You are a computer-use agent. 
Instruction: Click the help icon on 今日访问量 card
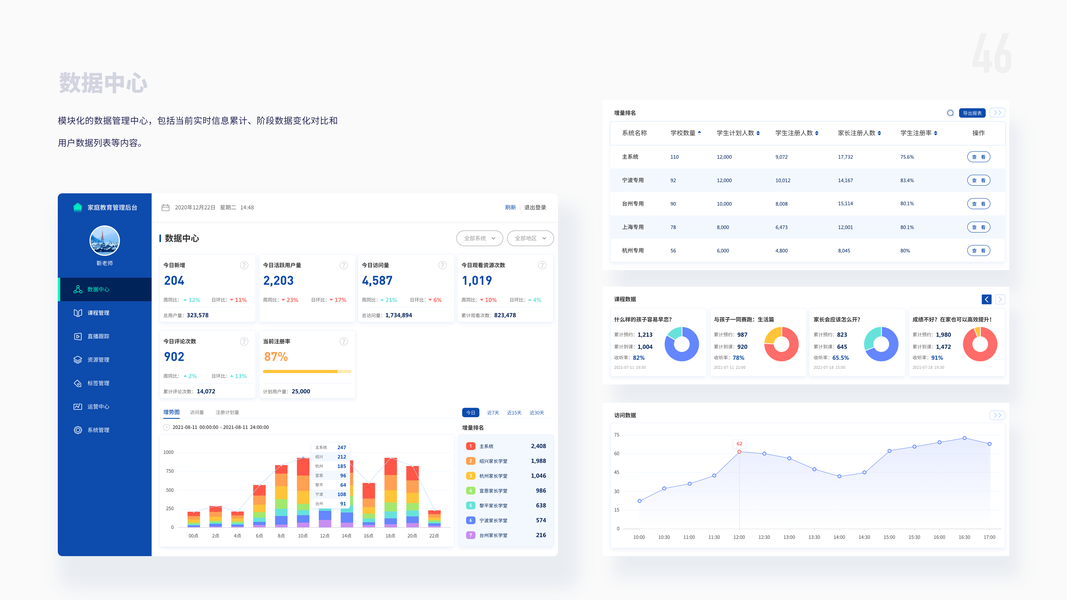click(x=442, y=265)
